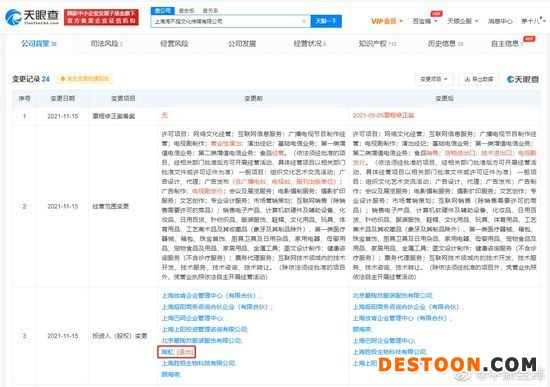This screenshot has height=387, width=550.
Task: Click the yellow alert badge beside 变更记录
Action: (x=85, y=79)
